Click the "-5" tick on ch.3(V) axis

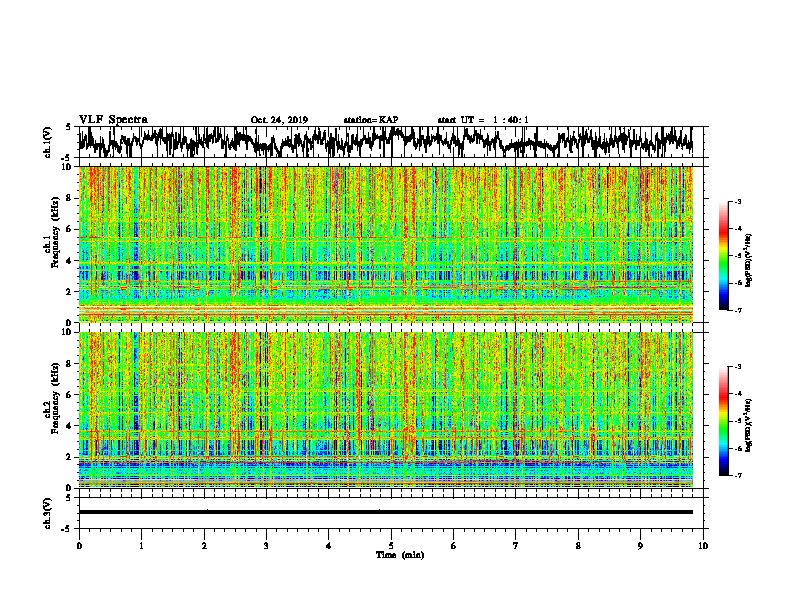click(66, 529)
